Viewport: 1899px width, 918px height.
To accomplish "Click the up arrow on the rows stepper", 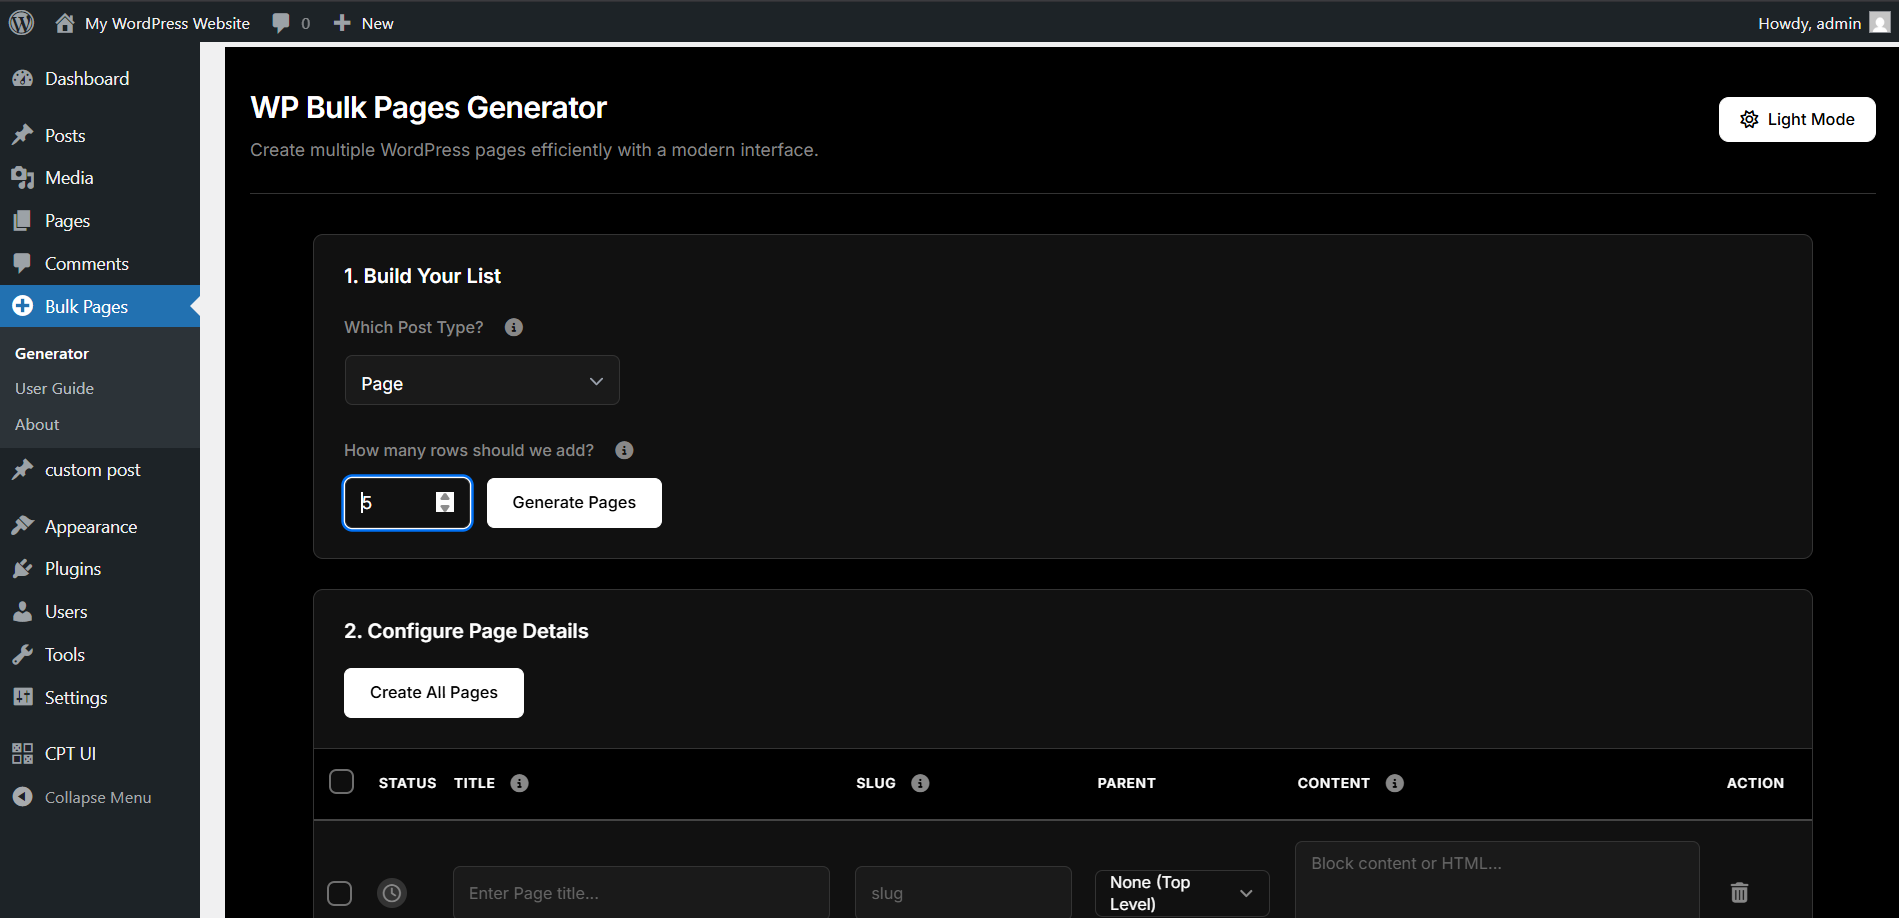I will tap(445, 497).
